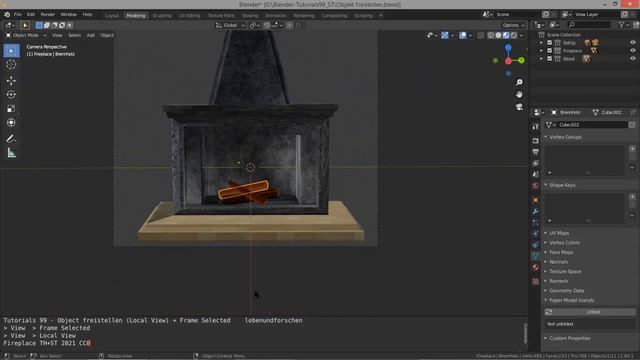The image size is (640, 360).
Task: Switch to rendered viewport shading
Action: coord(514,36)
